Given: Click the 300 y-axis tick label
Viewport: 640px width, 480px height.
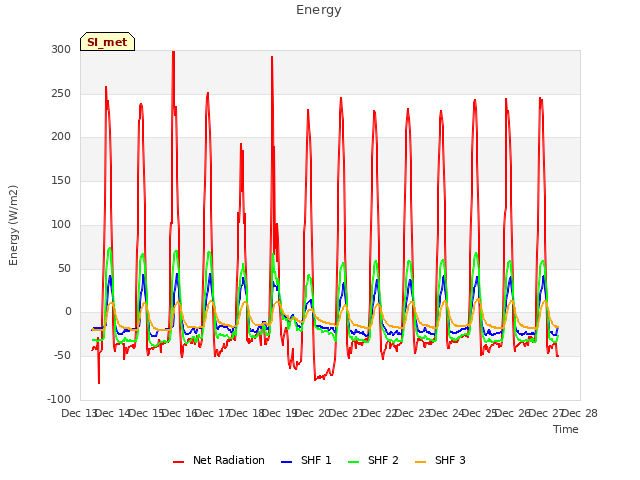Looking at the screenshot, I should (61, 49).
